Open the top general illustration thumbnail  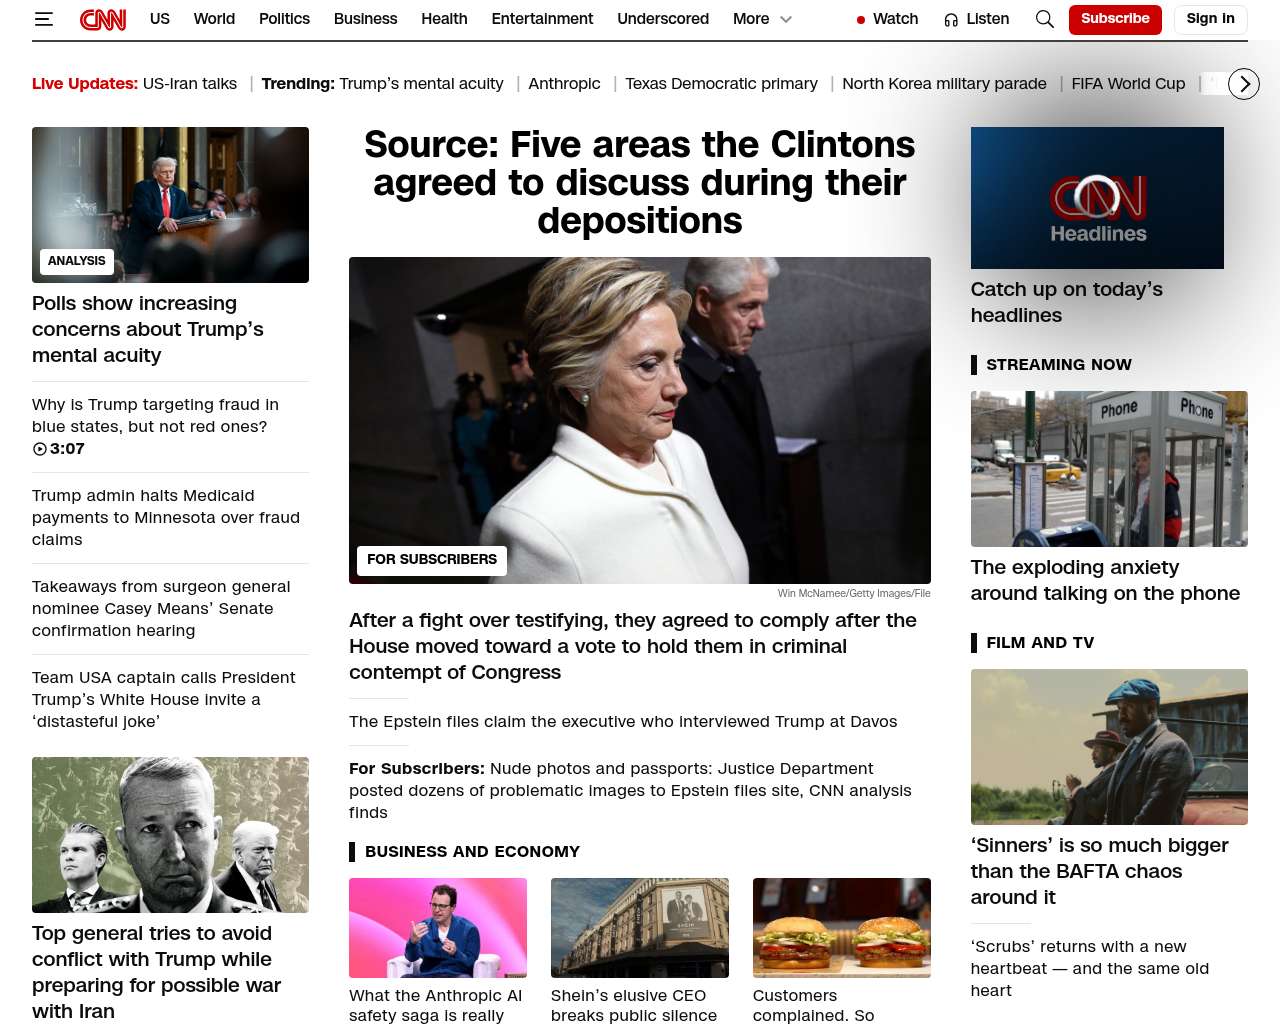(x=170, y=835)
